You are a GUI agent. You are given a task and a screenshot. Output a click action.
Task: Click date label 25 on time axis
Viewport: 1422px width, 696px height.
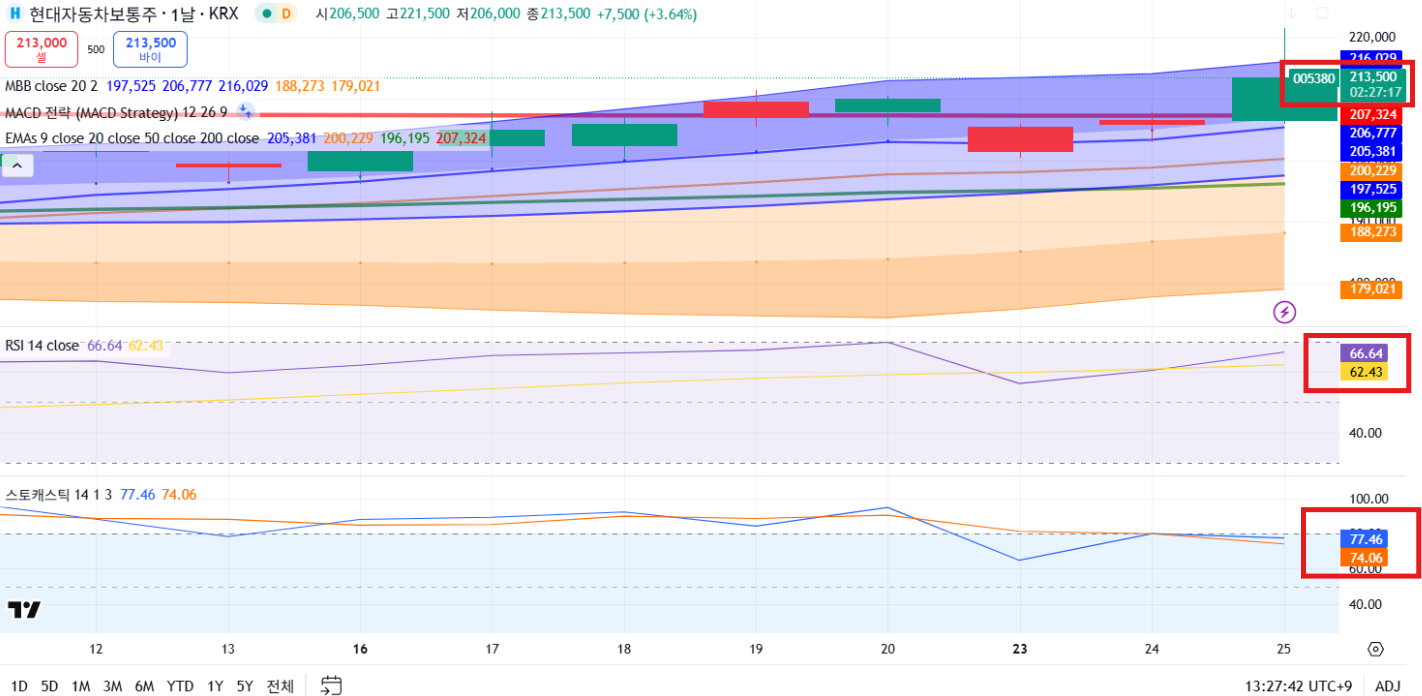1284,649
